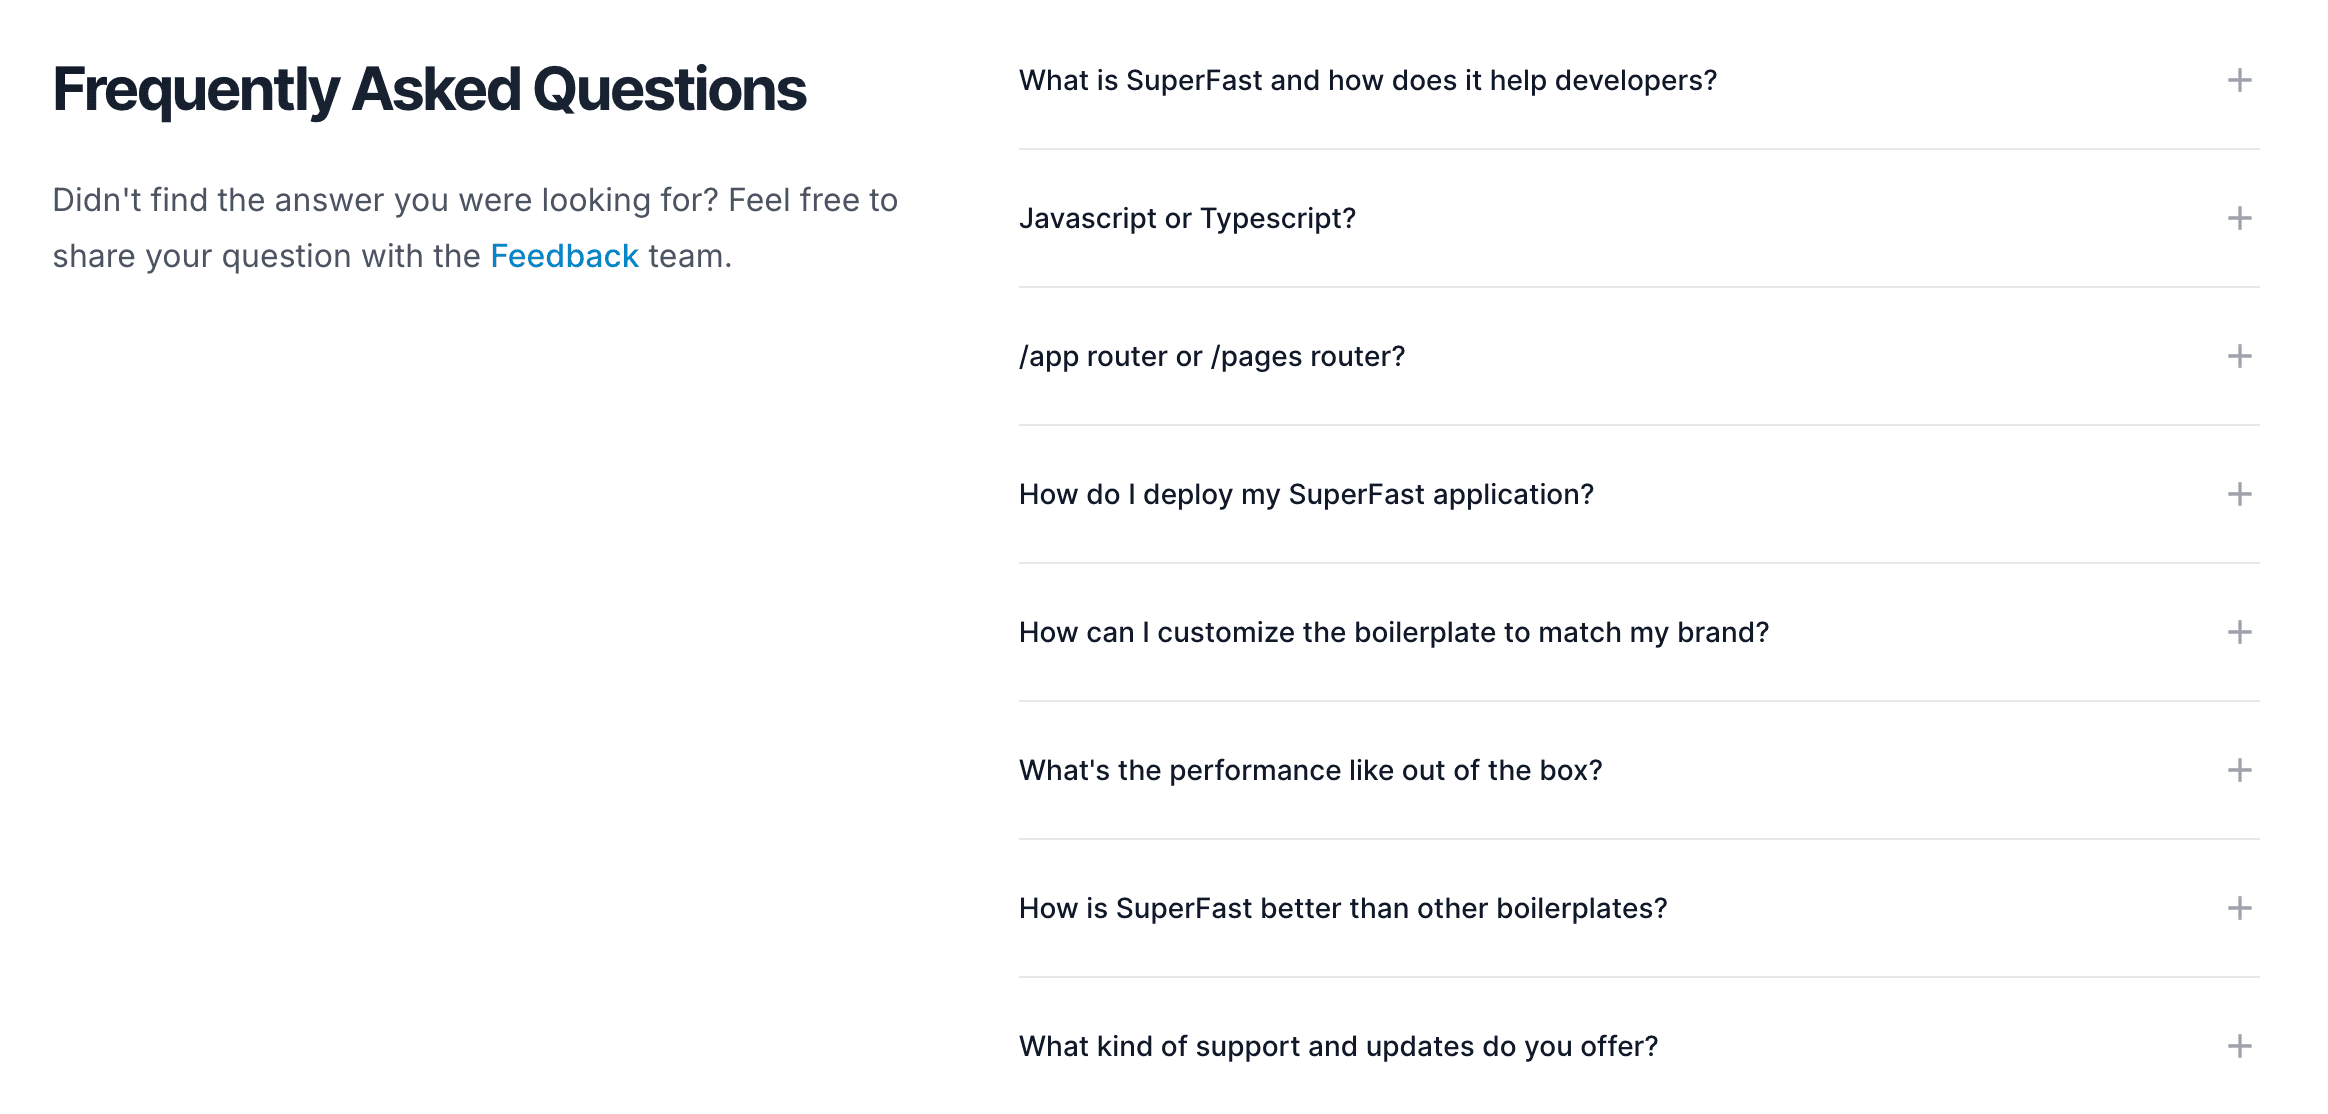
Task: Open the Feedback link
Action: click(x=564, y=256)
